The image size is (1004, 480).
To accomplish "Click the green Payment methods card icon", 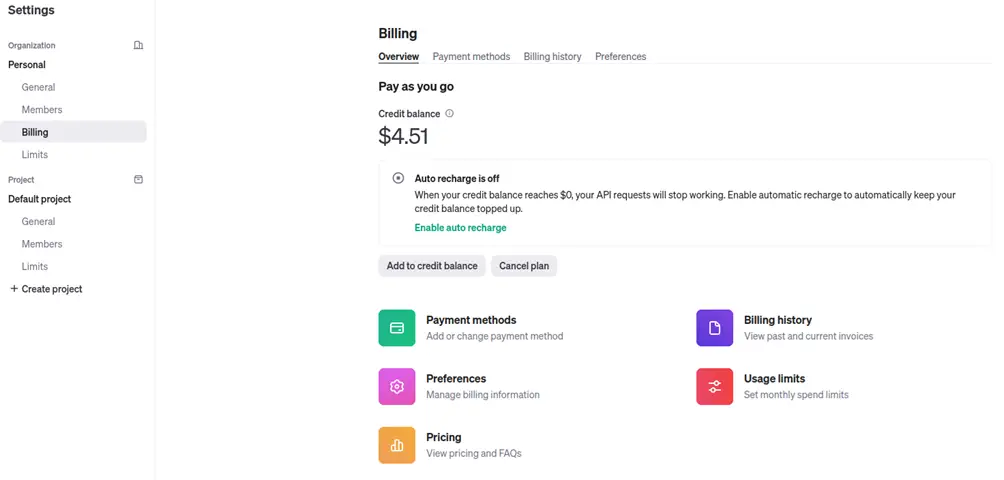I will pos(396,328).
